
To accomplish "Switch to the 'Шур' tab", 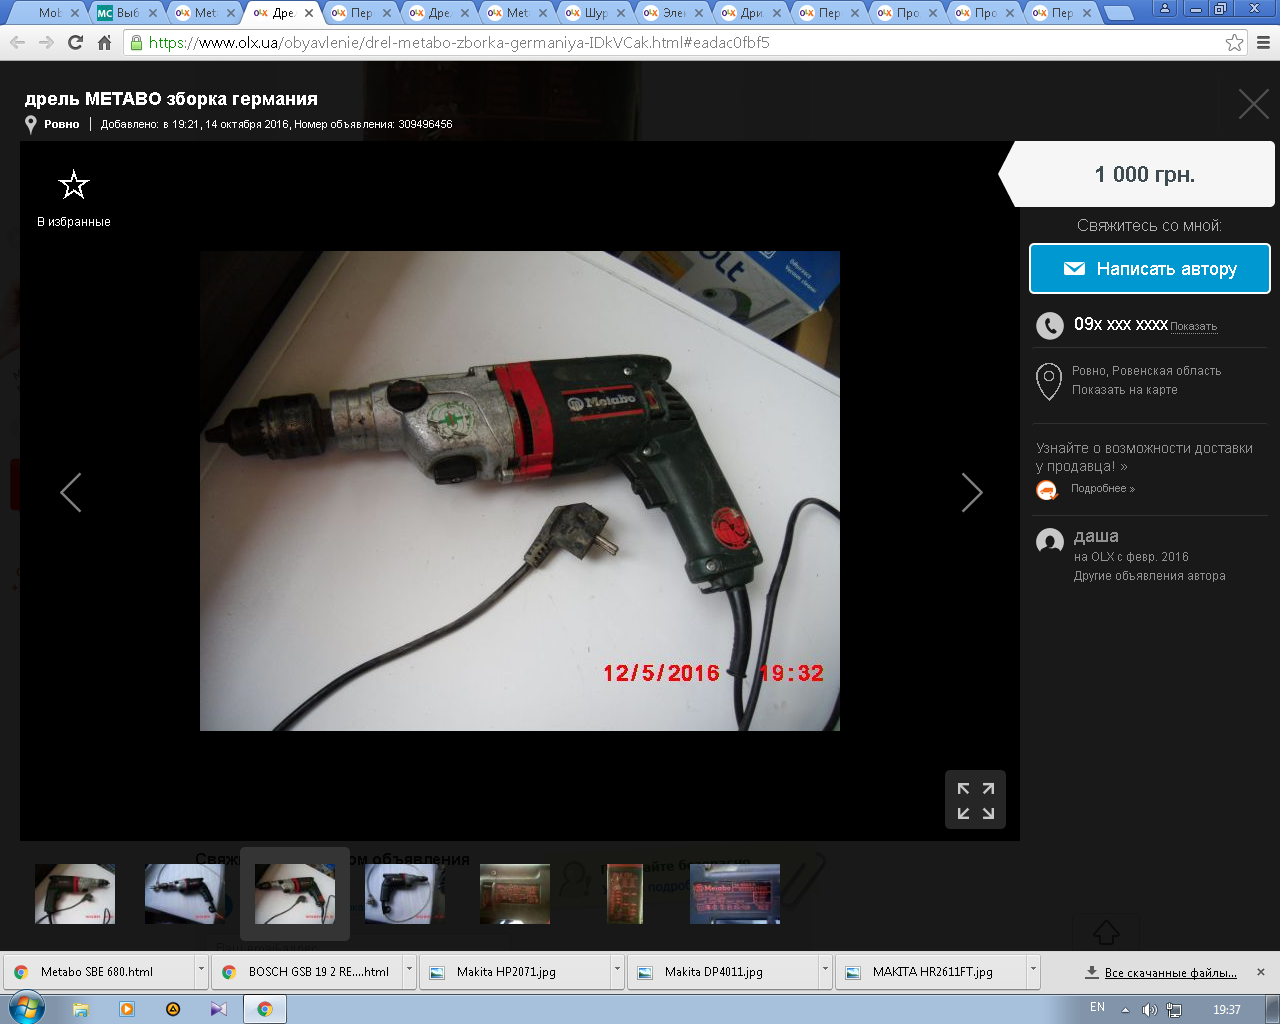I will (594, 13).
